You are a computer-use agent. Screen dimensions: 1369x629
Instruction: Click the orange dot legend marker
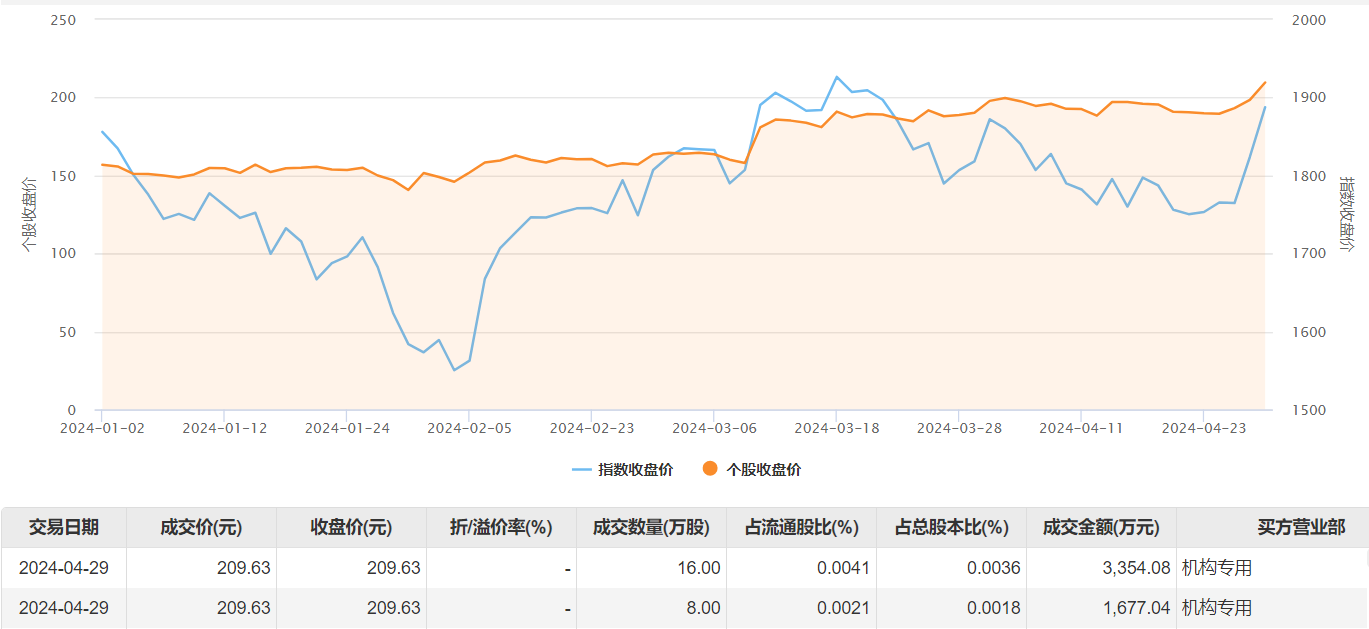710,469
